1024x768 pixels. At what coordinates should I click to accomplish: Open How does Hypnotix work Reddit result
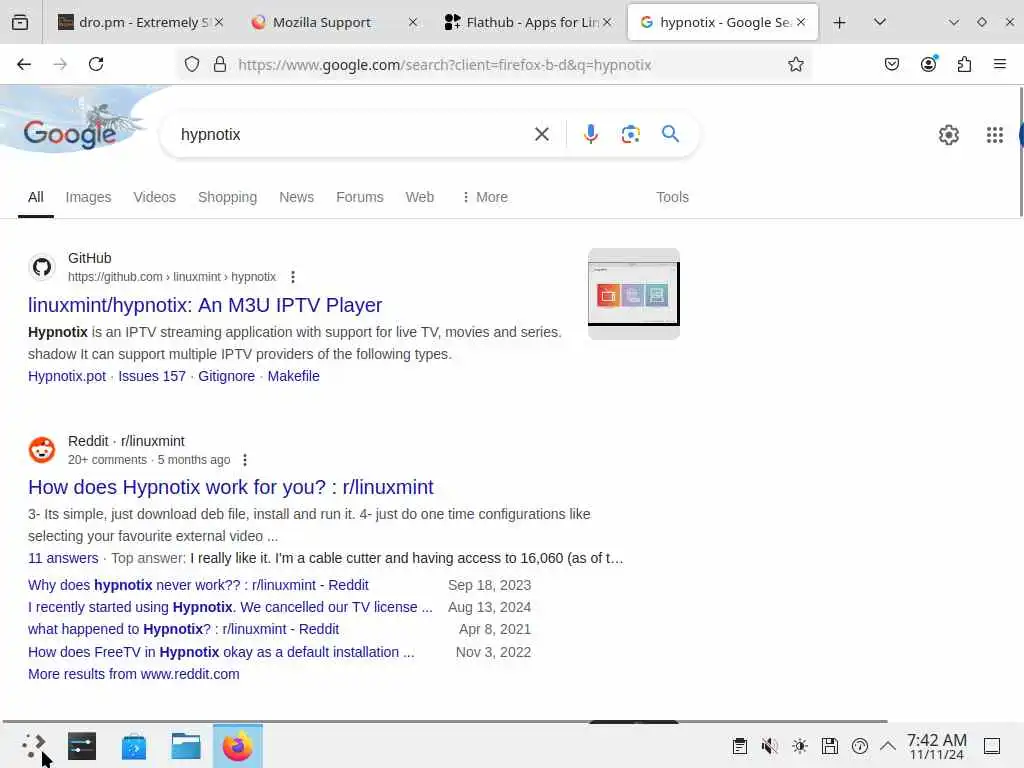231,487
